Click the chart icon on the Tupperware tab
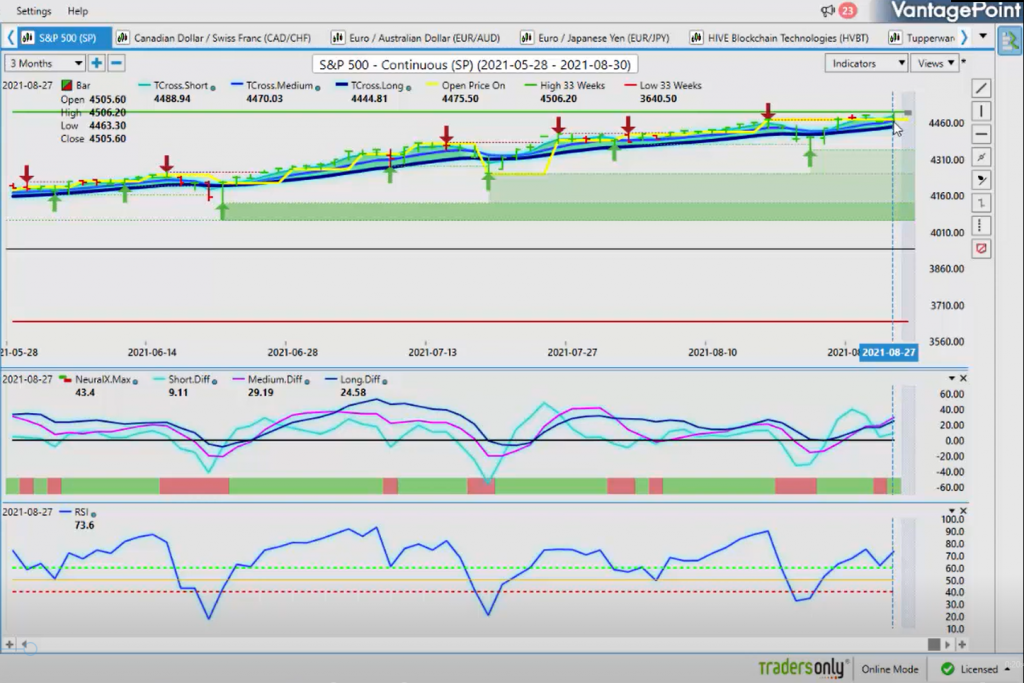 pyautogui.click(x=895, y=38)
